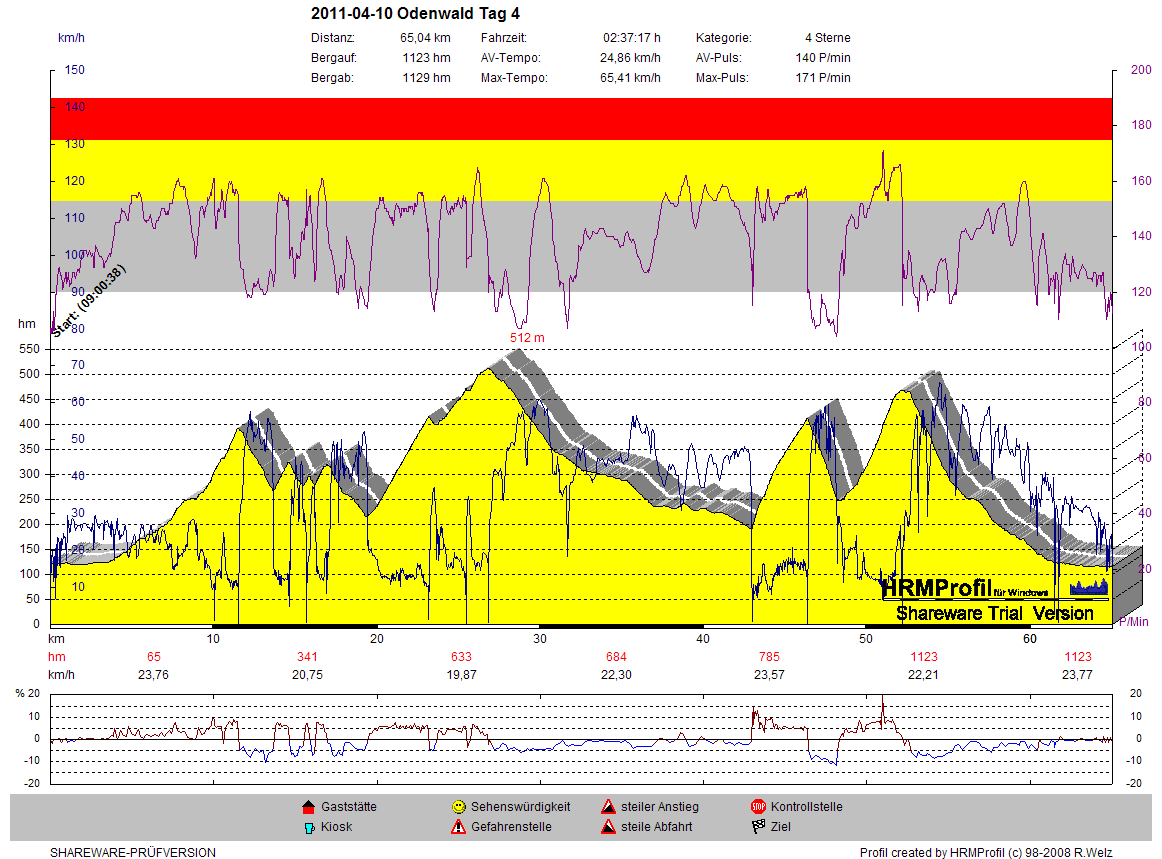The width and height of the screenshot is (1162, 859).
Task: Click the Ziel checkered flag icon
Action: pos(758,827)
